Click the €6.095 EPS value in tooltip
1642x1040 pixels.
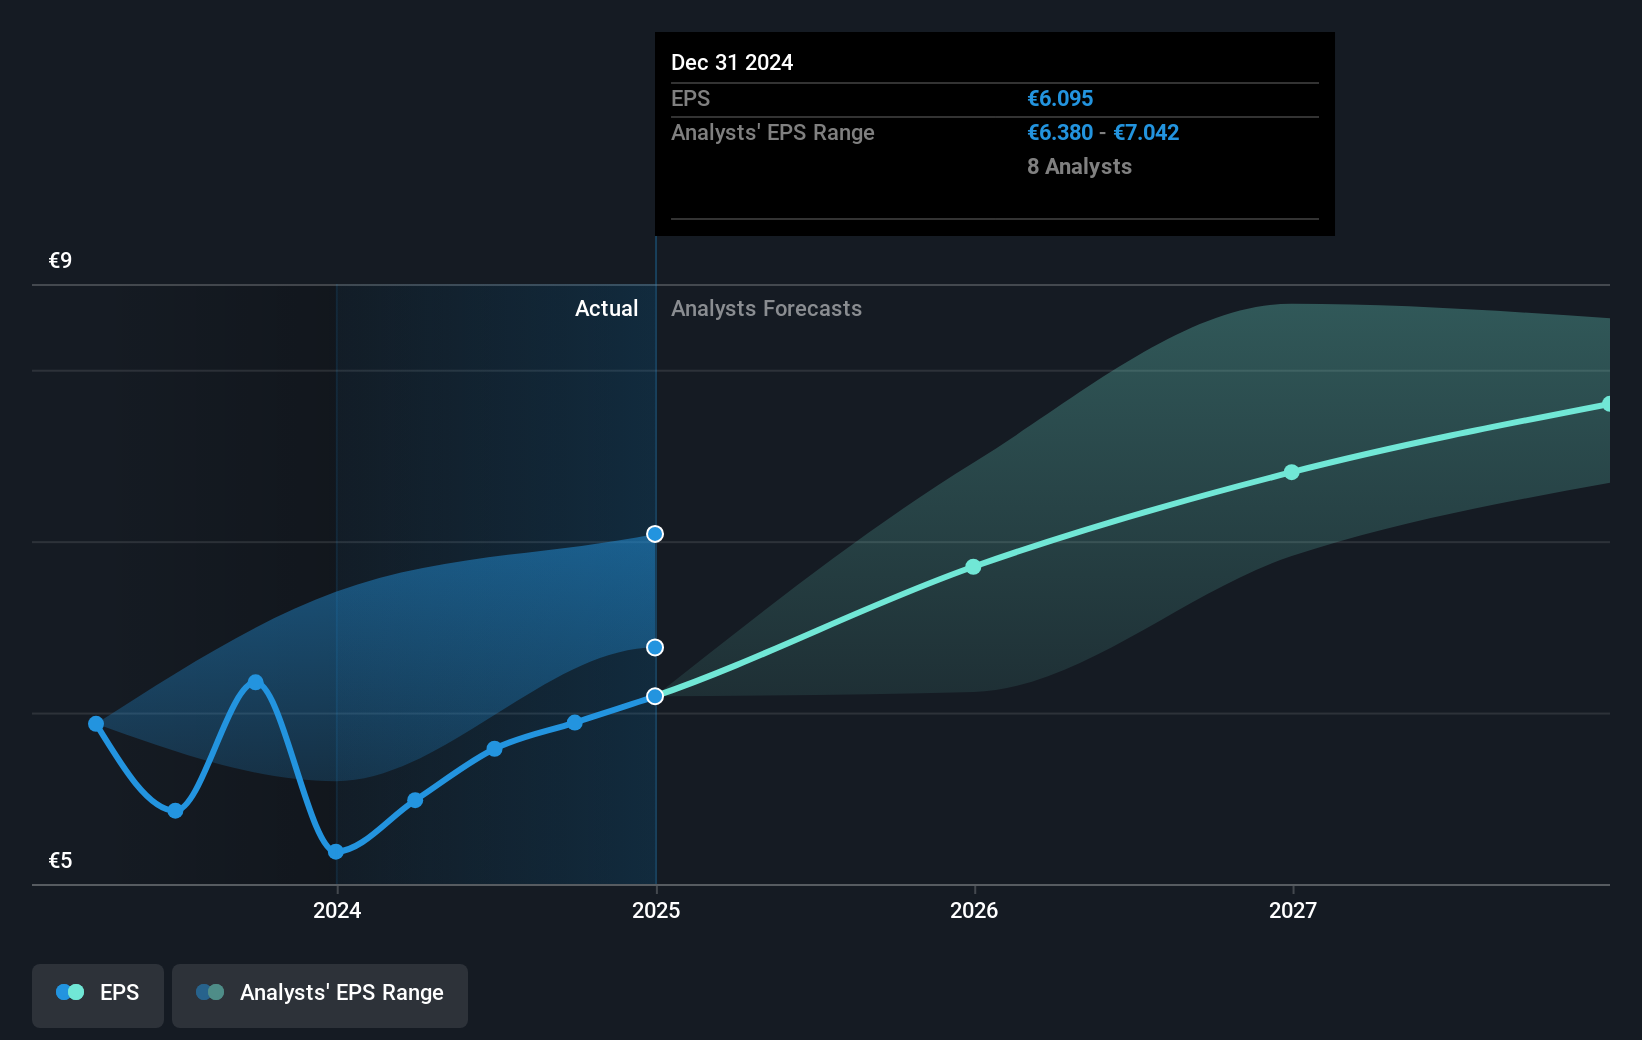[x=1060, y=99]
